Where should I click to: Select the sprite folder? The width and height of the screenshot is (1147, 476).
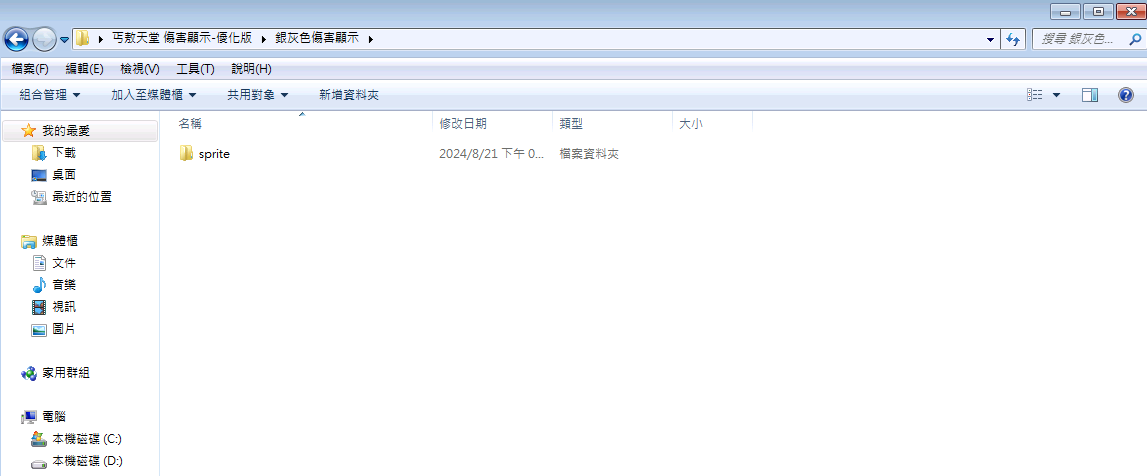214,154
